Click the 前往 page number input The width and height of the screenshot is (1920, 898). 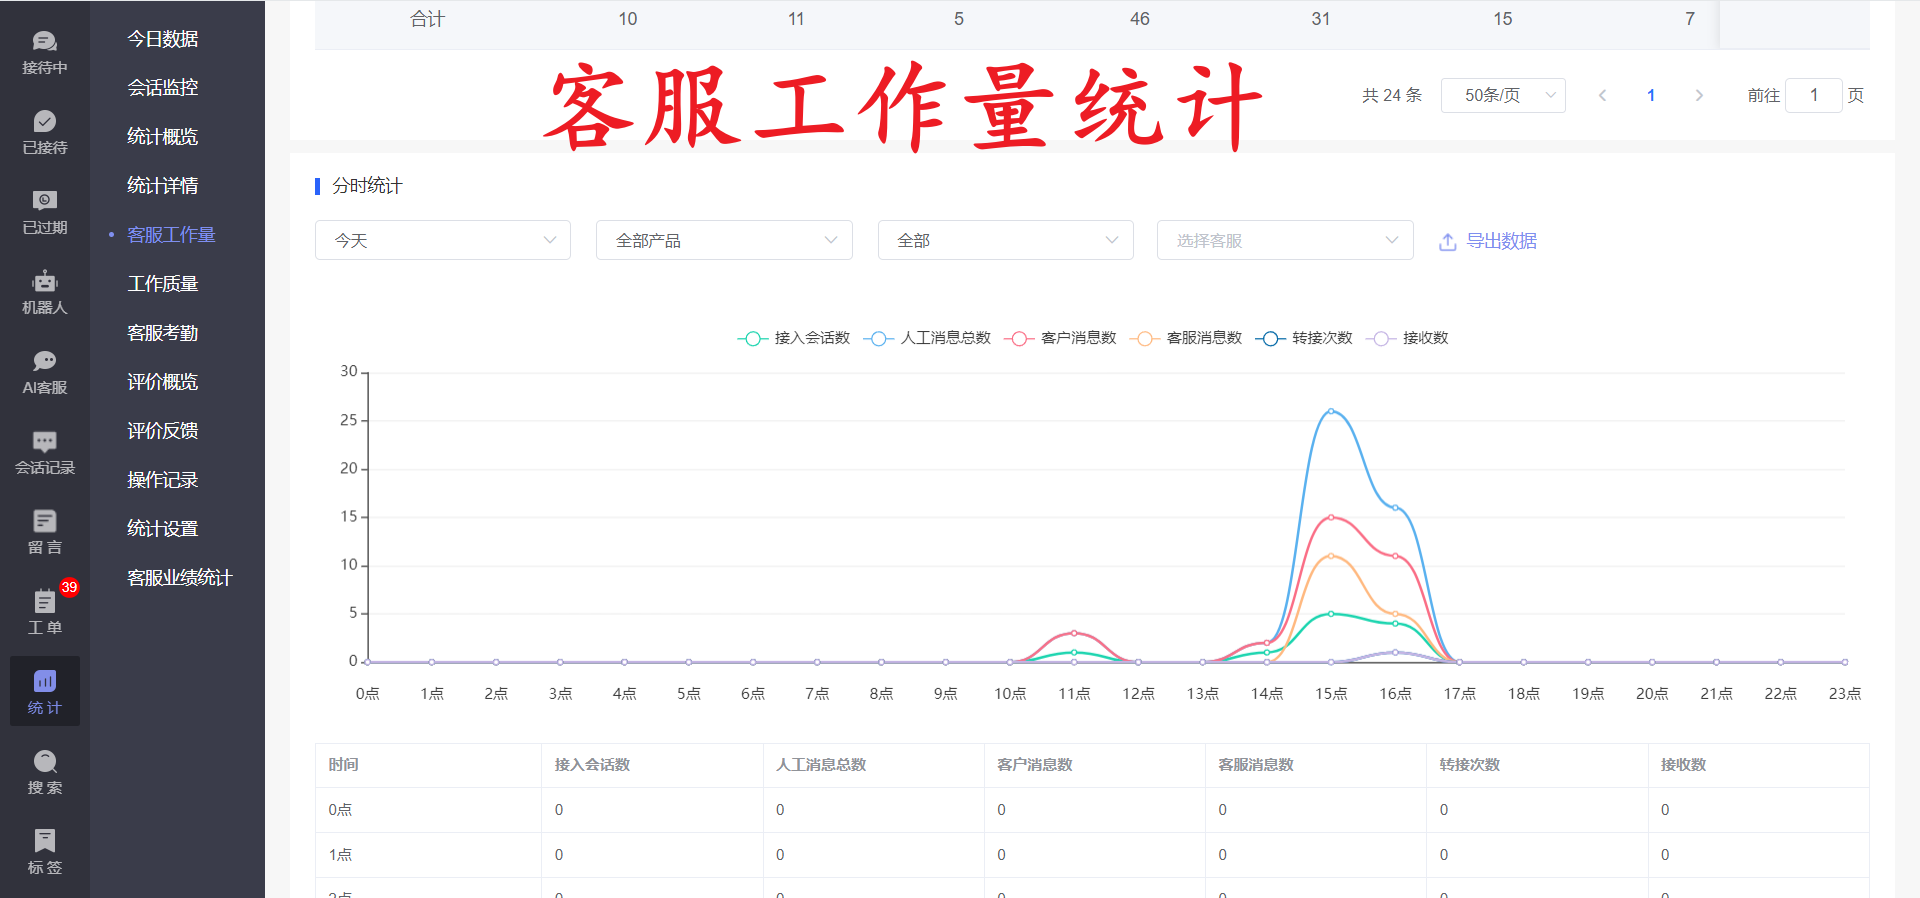tap(1814, 95)
